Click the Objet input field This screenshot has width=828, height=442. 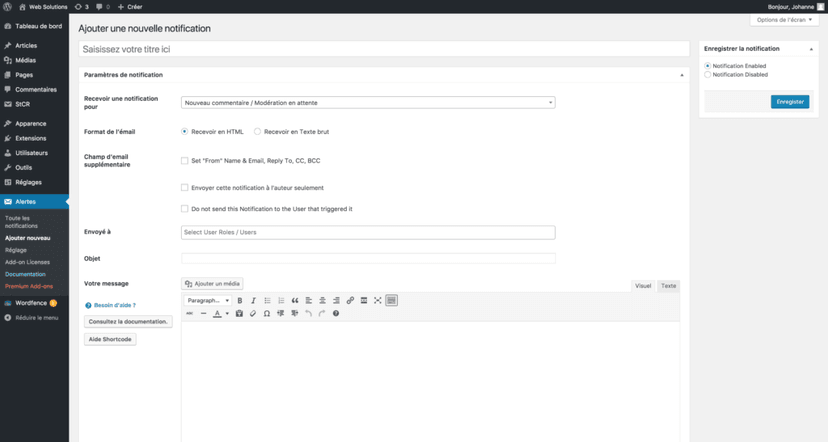pos(368,258)
